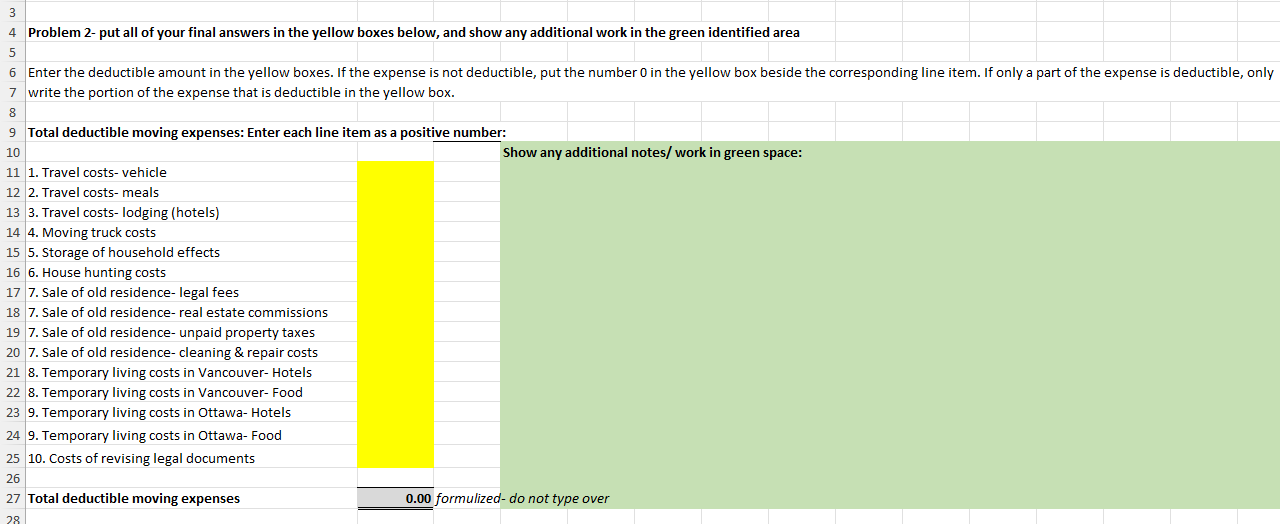Select row header 20

(12, 352)
